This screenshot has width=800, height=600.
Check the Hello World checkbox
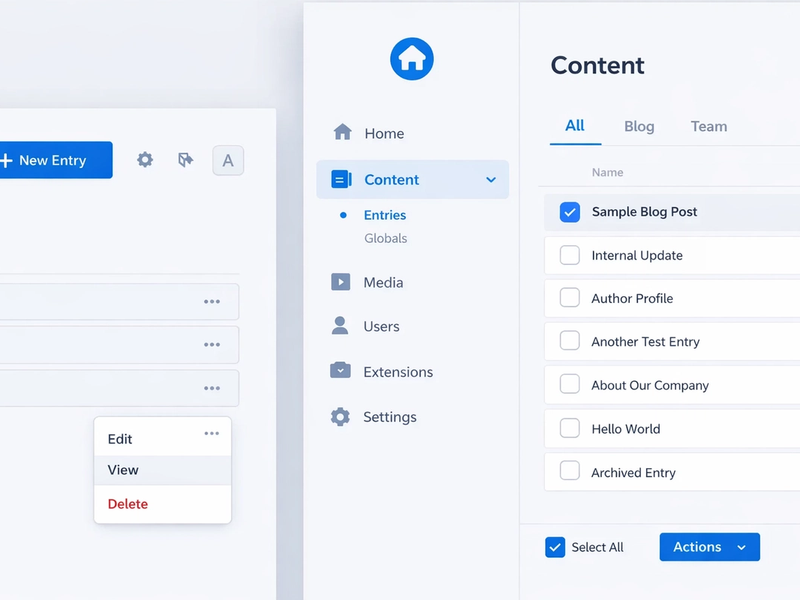[x=569, y=428]
